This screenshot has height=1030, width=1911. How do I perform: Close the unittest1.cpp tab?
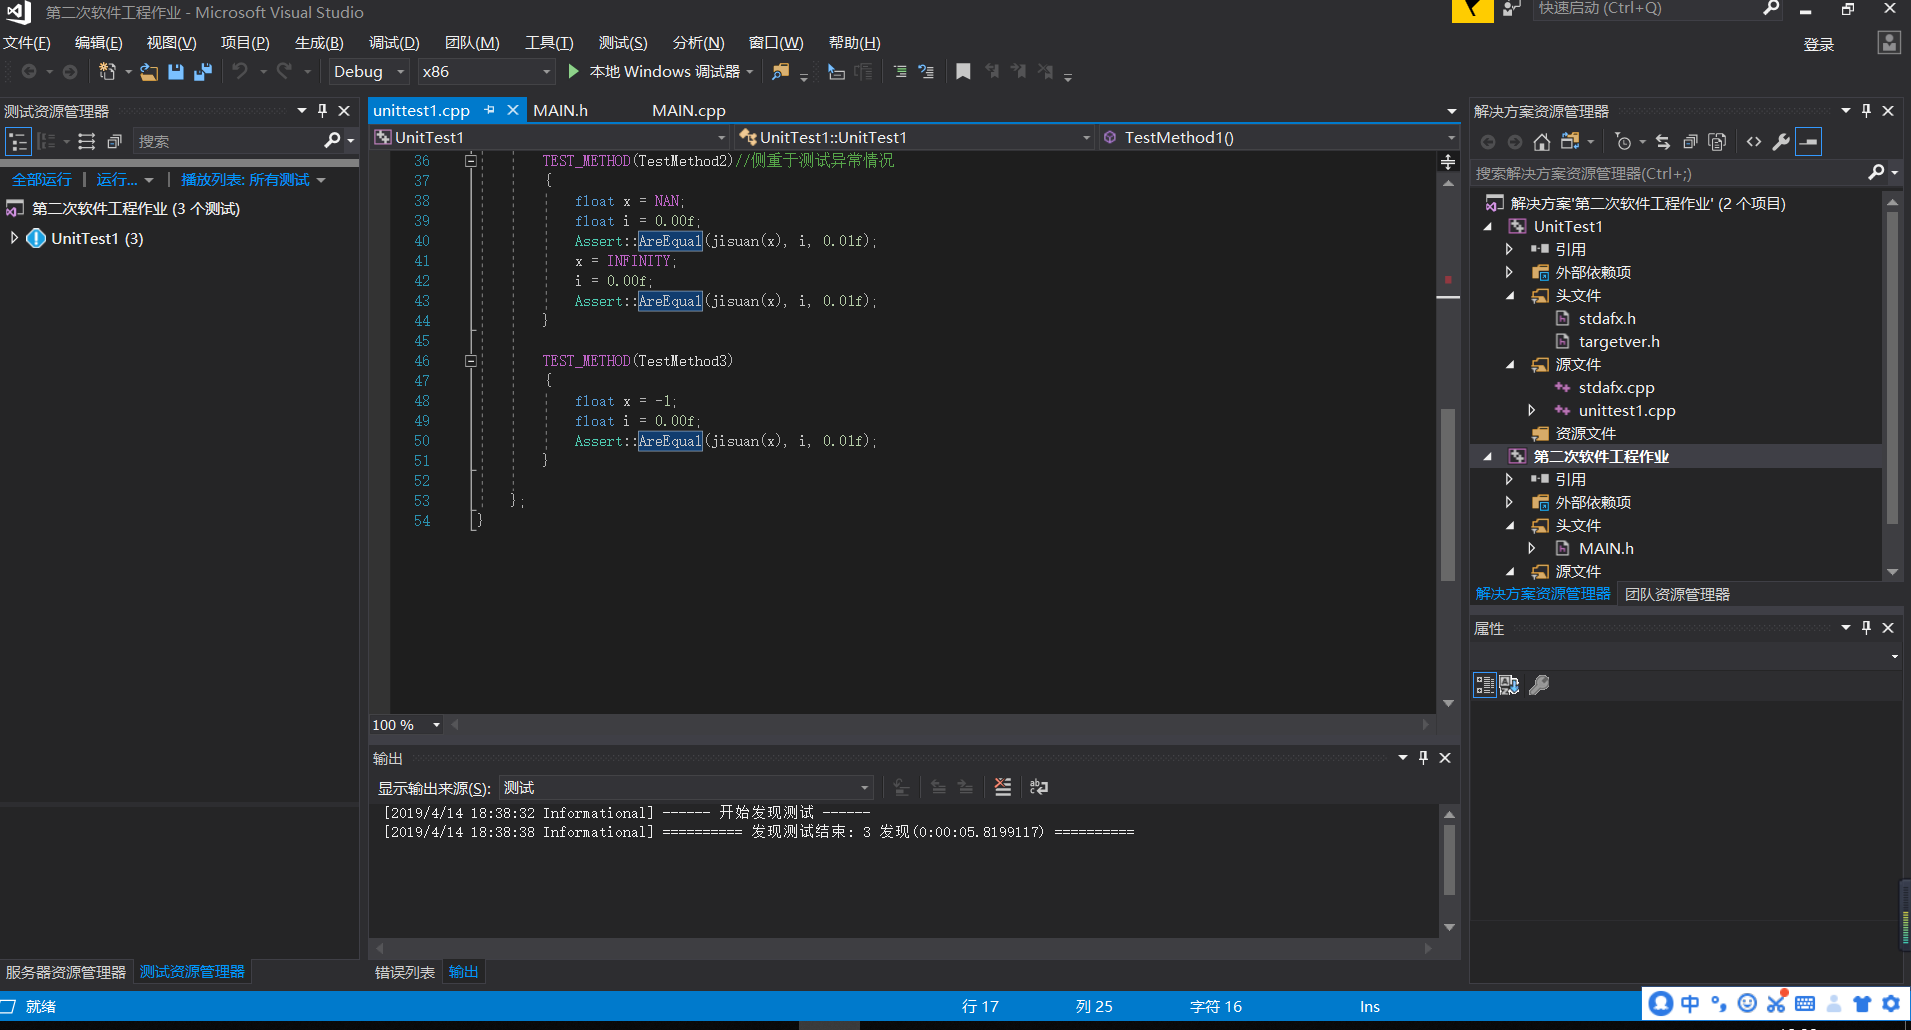click(x=513, y=110)
